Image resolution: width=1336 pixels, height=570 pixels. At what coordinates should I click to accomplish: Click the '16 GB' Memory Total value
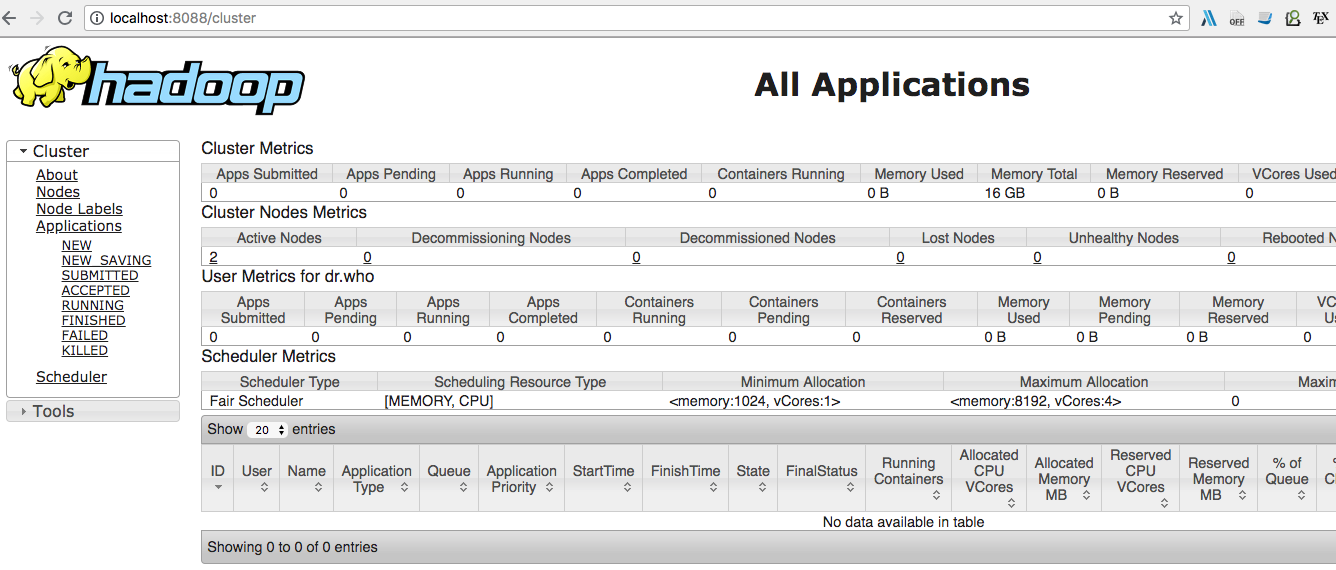pyautogui.click(x=1004, y=193)
